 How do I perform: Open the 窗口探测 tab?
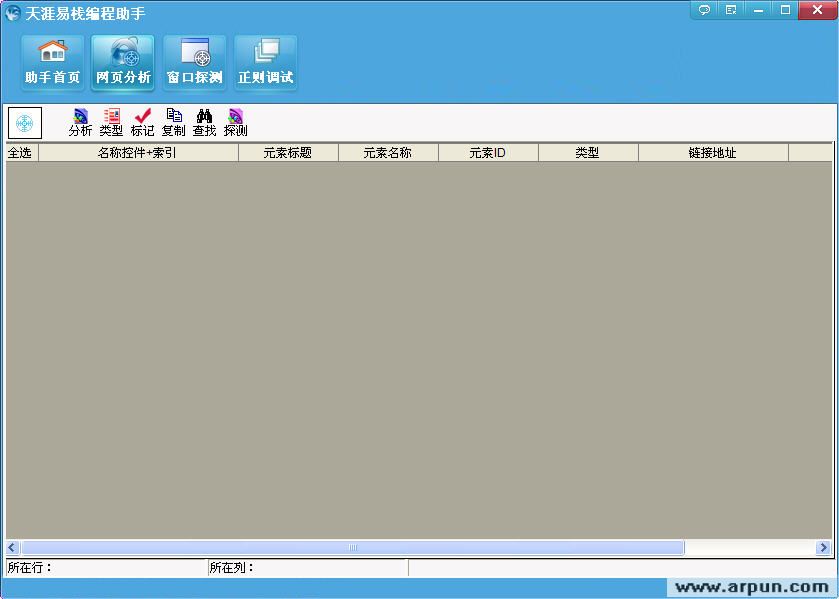point(195,63)
